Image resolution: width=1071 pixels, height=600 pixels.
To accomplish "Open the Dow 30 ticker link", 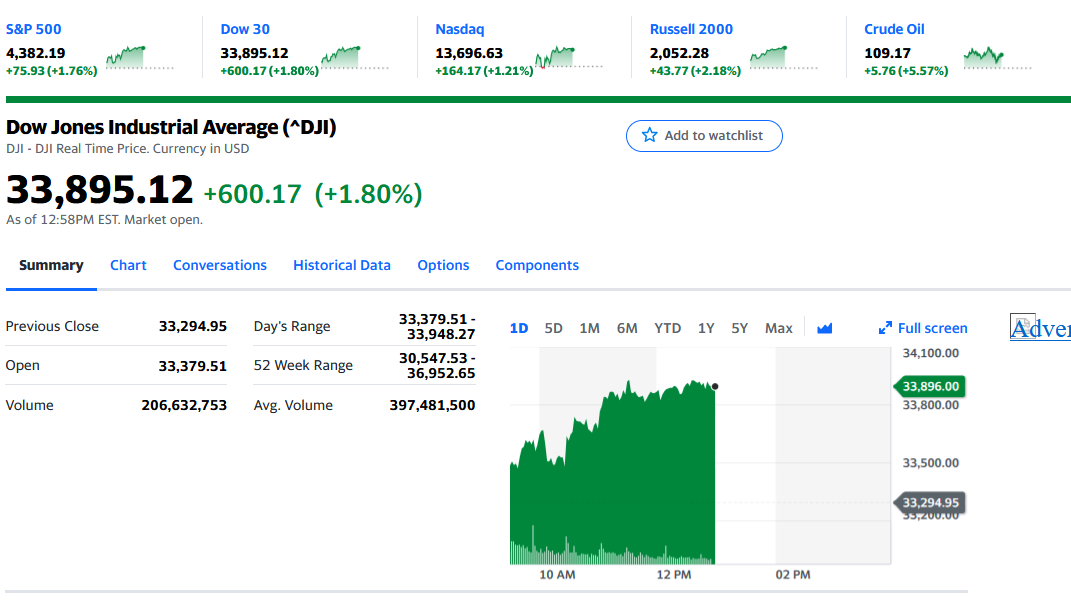I will [x=245, y=29].
